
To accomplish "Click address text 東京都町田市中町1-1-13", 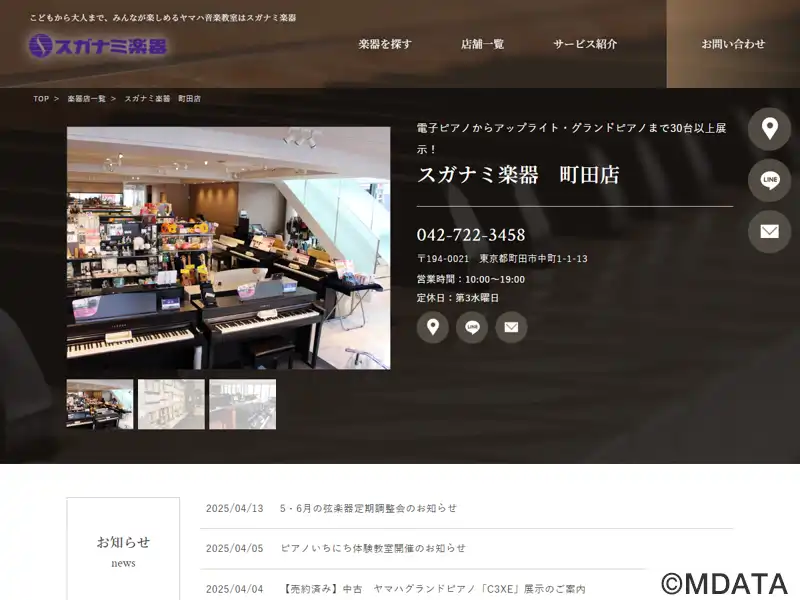I will (x=533, y=259).
